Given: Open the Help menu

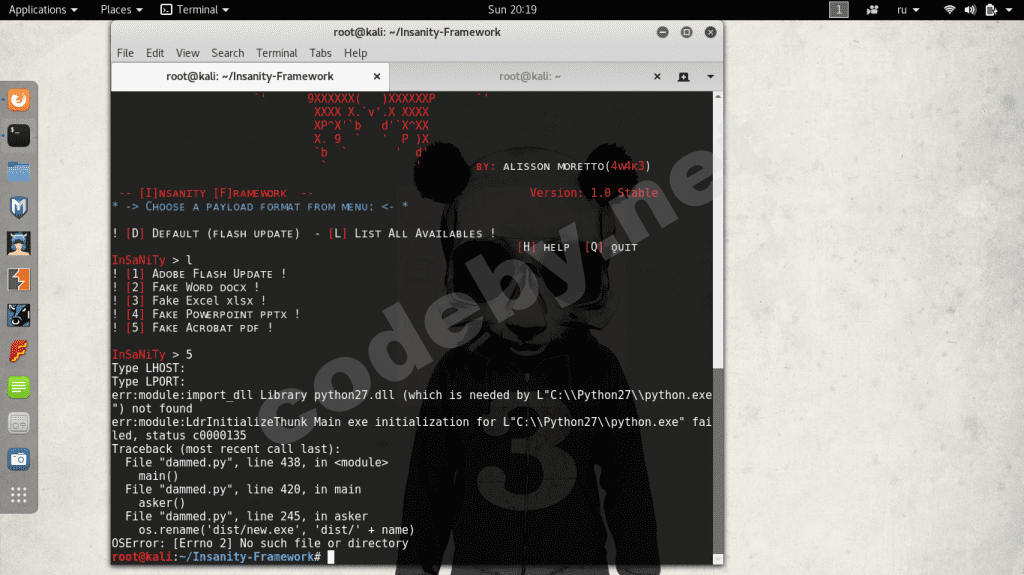Looking at the screenshot, I should tap(355, 53).
